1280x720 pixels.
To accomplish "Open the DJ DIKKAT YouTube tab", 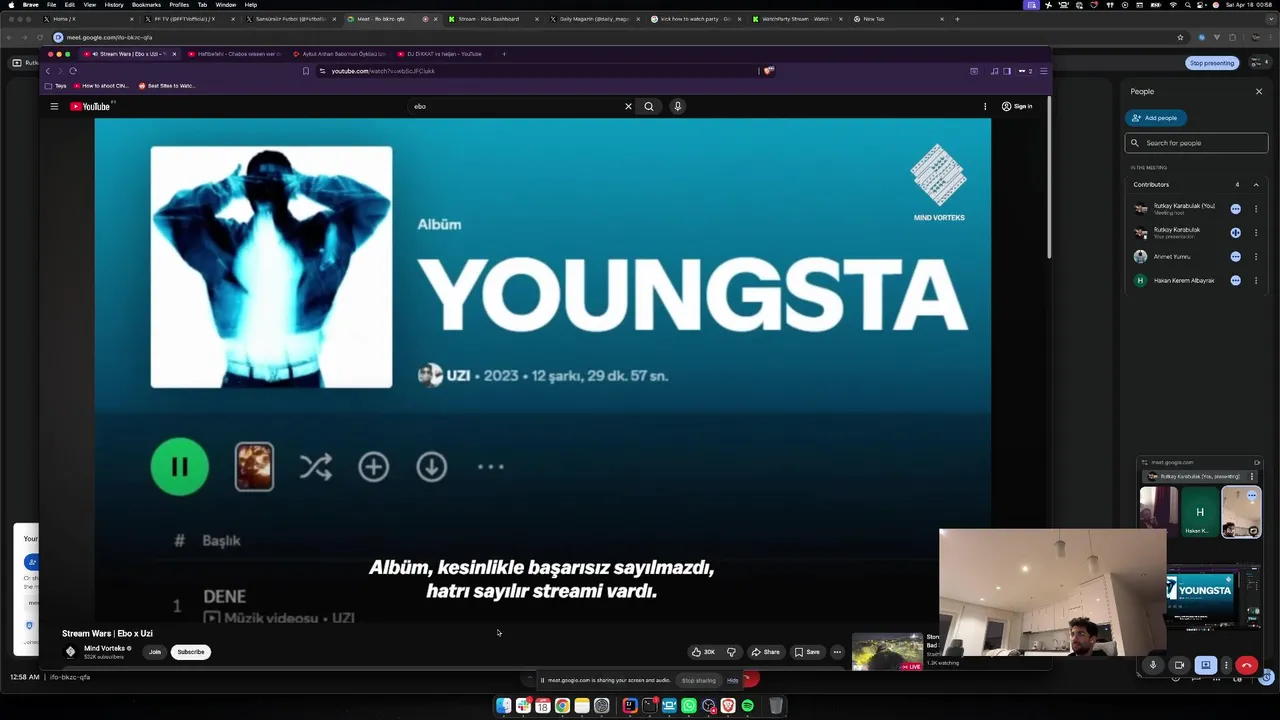I will pyautogui.click(x=444, y=54).
